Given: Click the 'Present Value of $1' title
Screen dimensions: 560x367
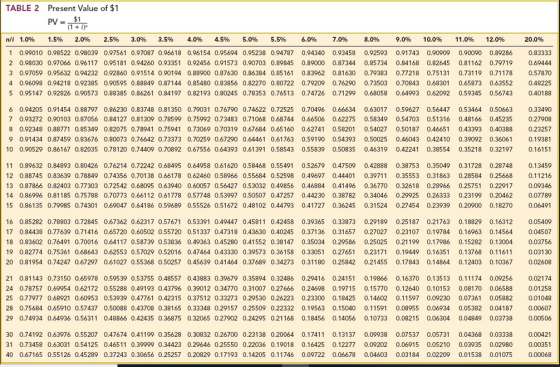Looking at the screenshot, I should [83, 8].
